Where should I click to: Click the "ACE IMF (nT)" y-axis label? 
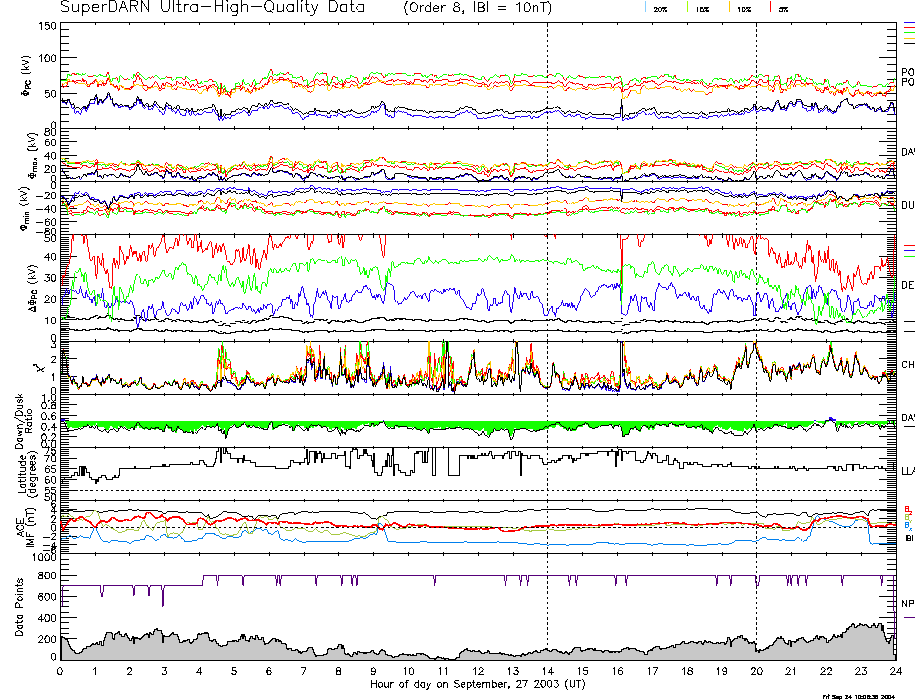click(25, 527)
